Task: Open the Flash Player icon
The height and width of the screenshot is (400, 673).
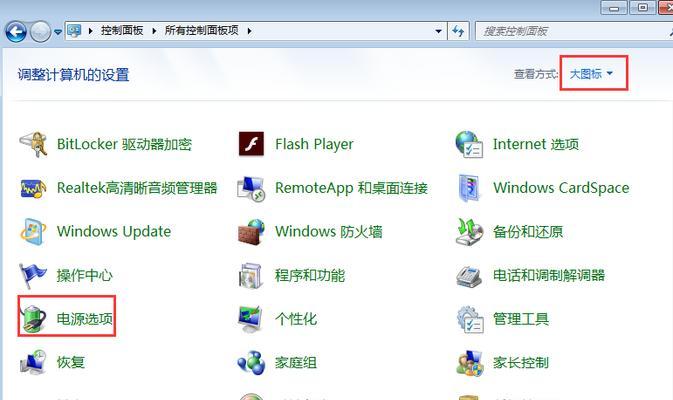Action: coord(251,144)
